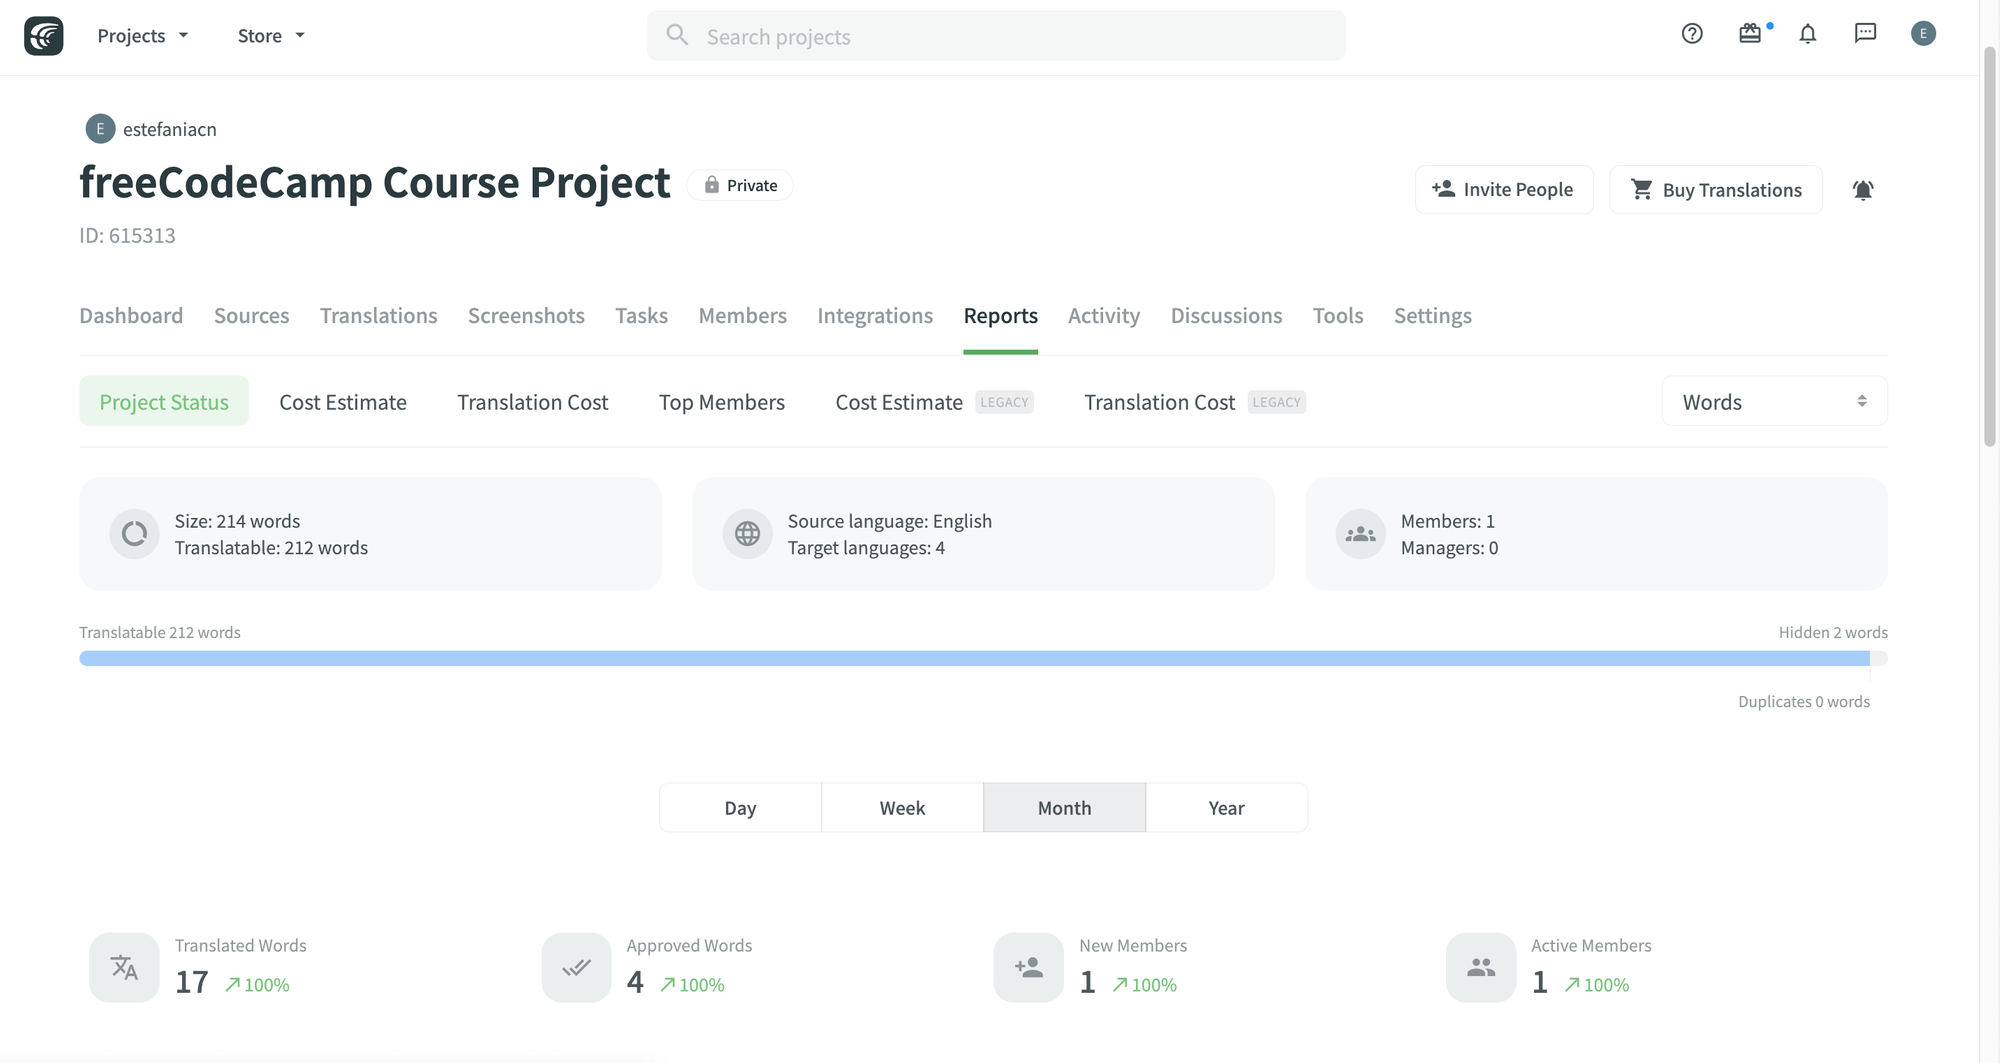Click the estefaniacn owner link

click(x=170, y=129)
